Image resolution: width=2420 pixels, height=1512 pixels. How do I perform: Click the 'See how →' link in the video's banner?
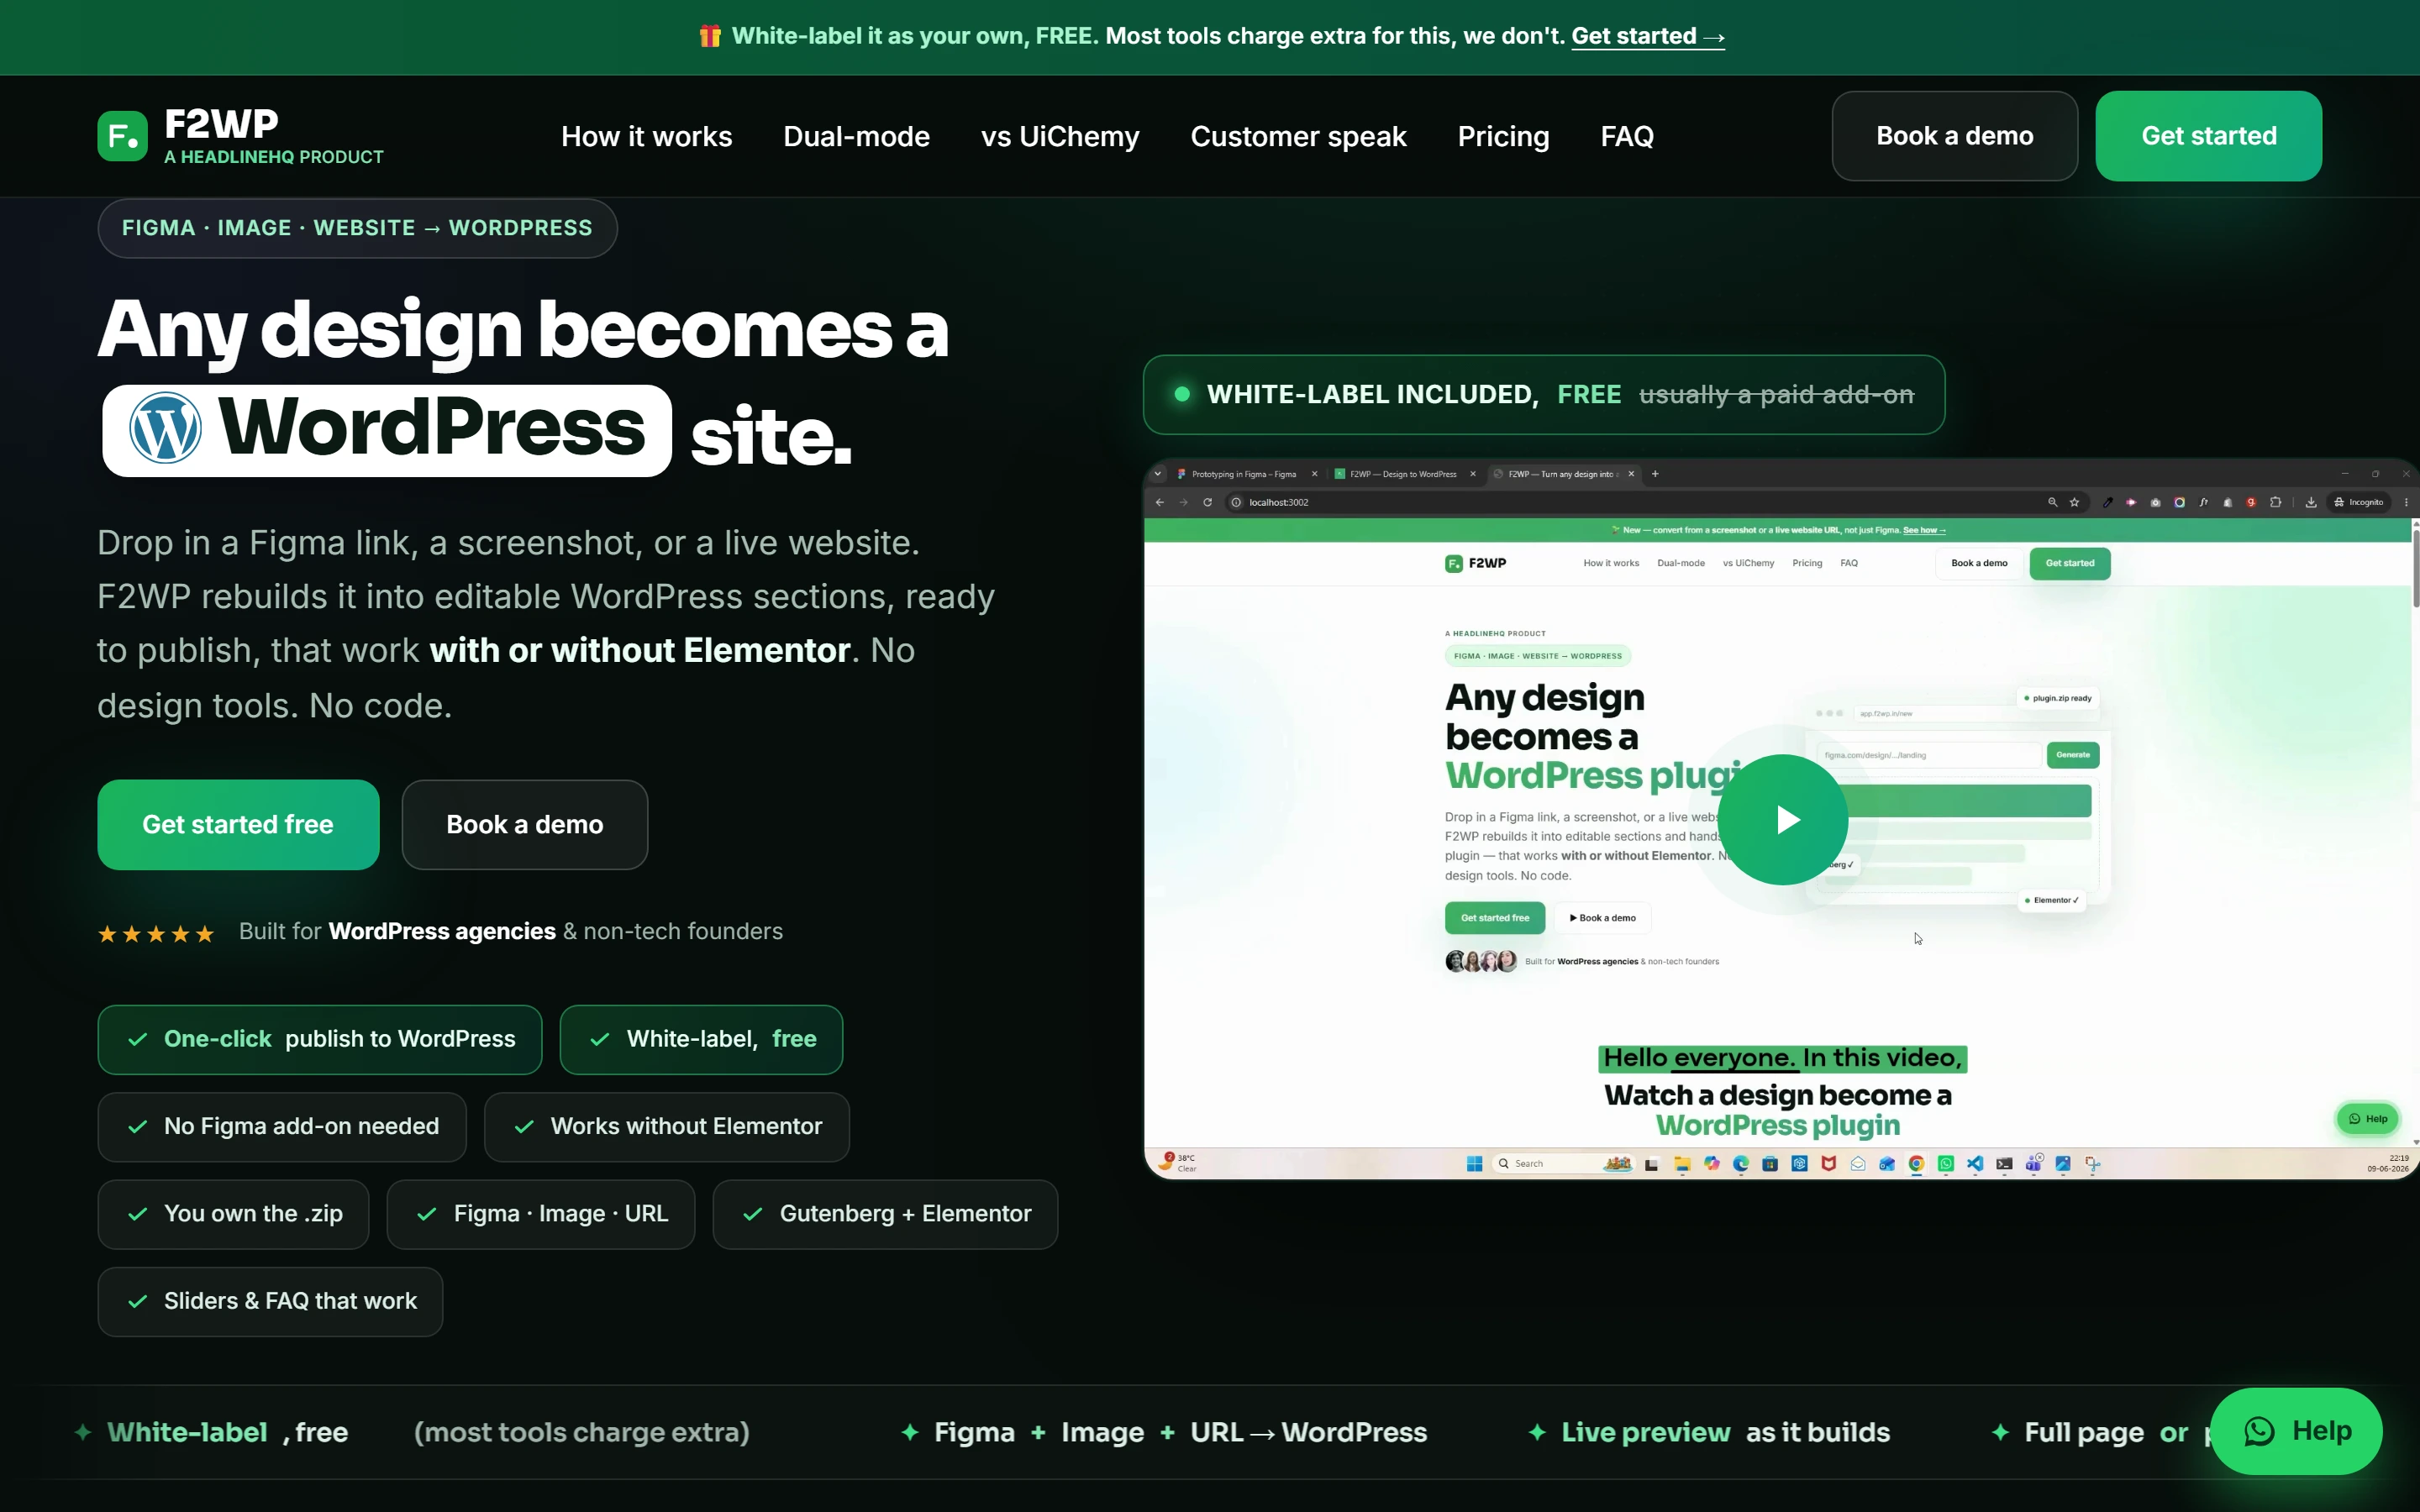[x=1924, y=530]
